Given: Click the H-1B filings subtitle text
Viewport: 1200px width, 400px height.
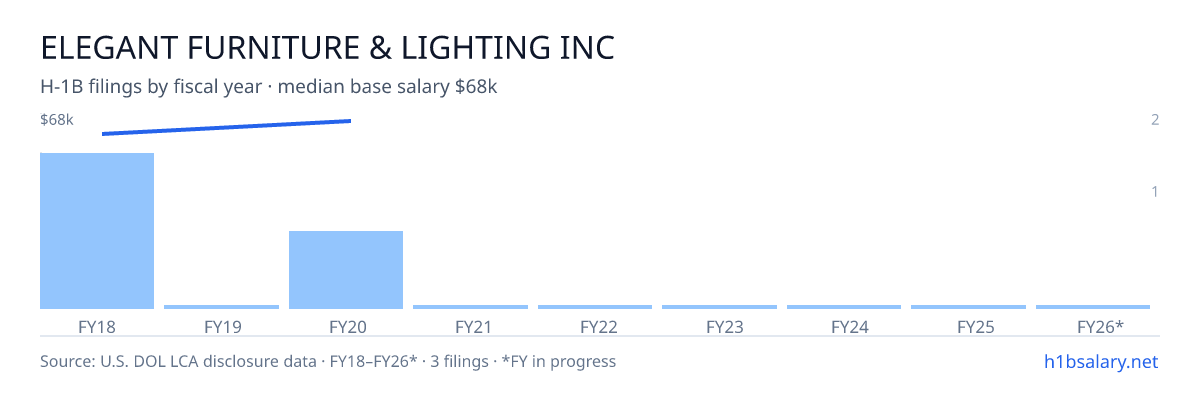Looking at the screenshot, I should tap(269, 87).
